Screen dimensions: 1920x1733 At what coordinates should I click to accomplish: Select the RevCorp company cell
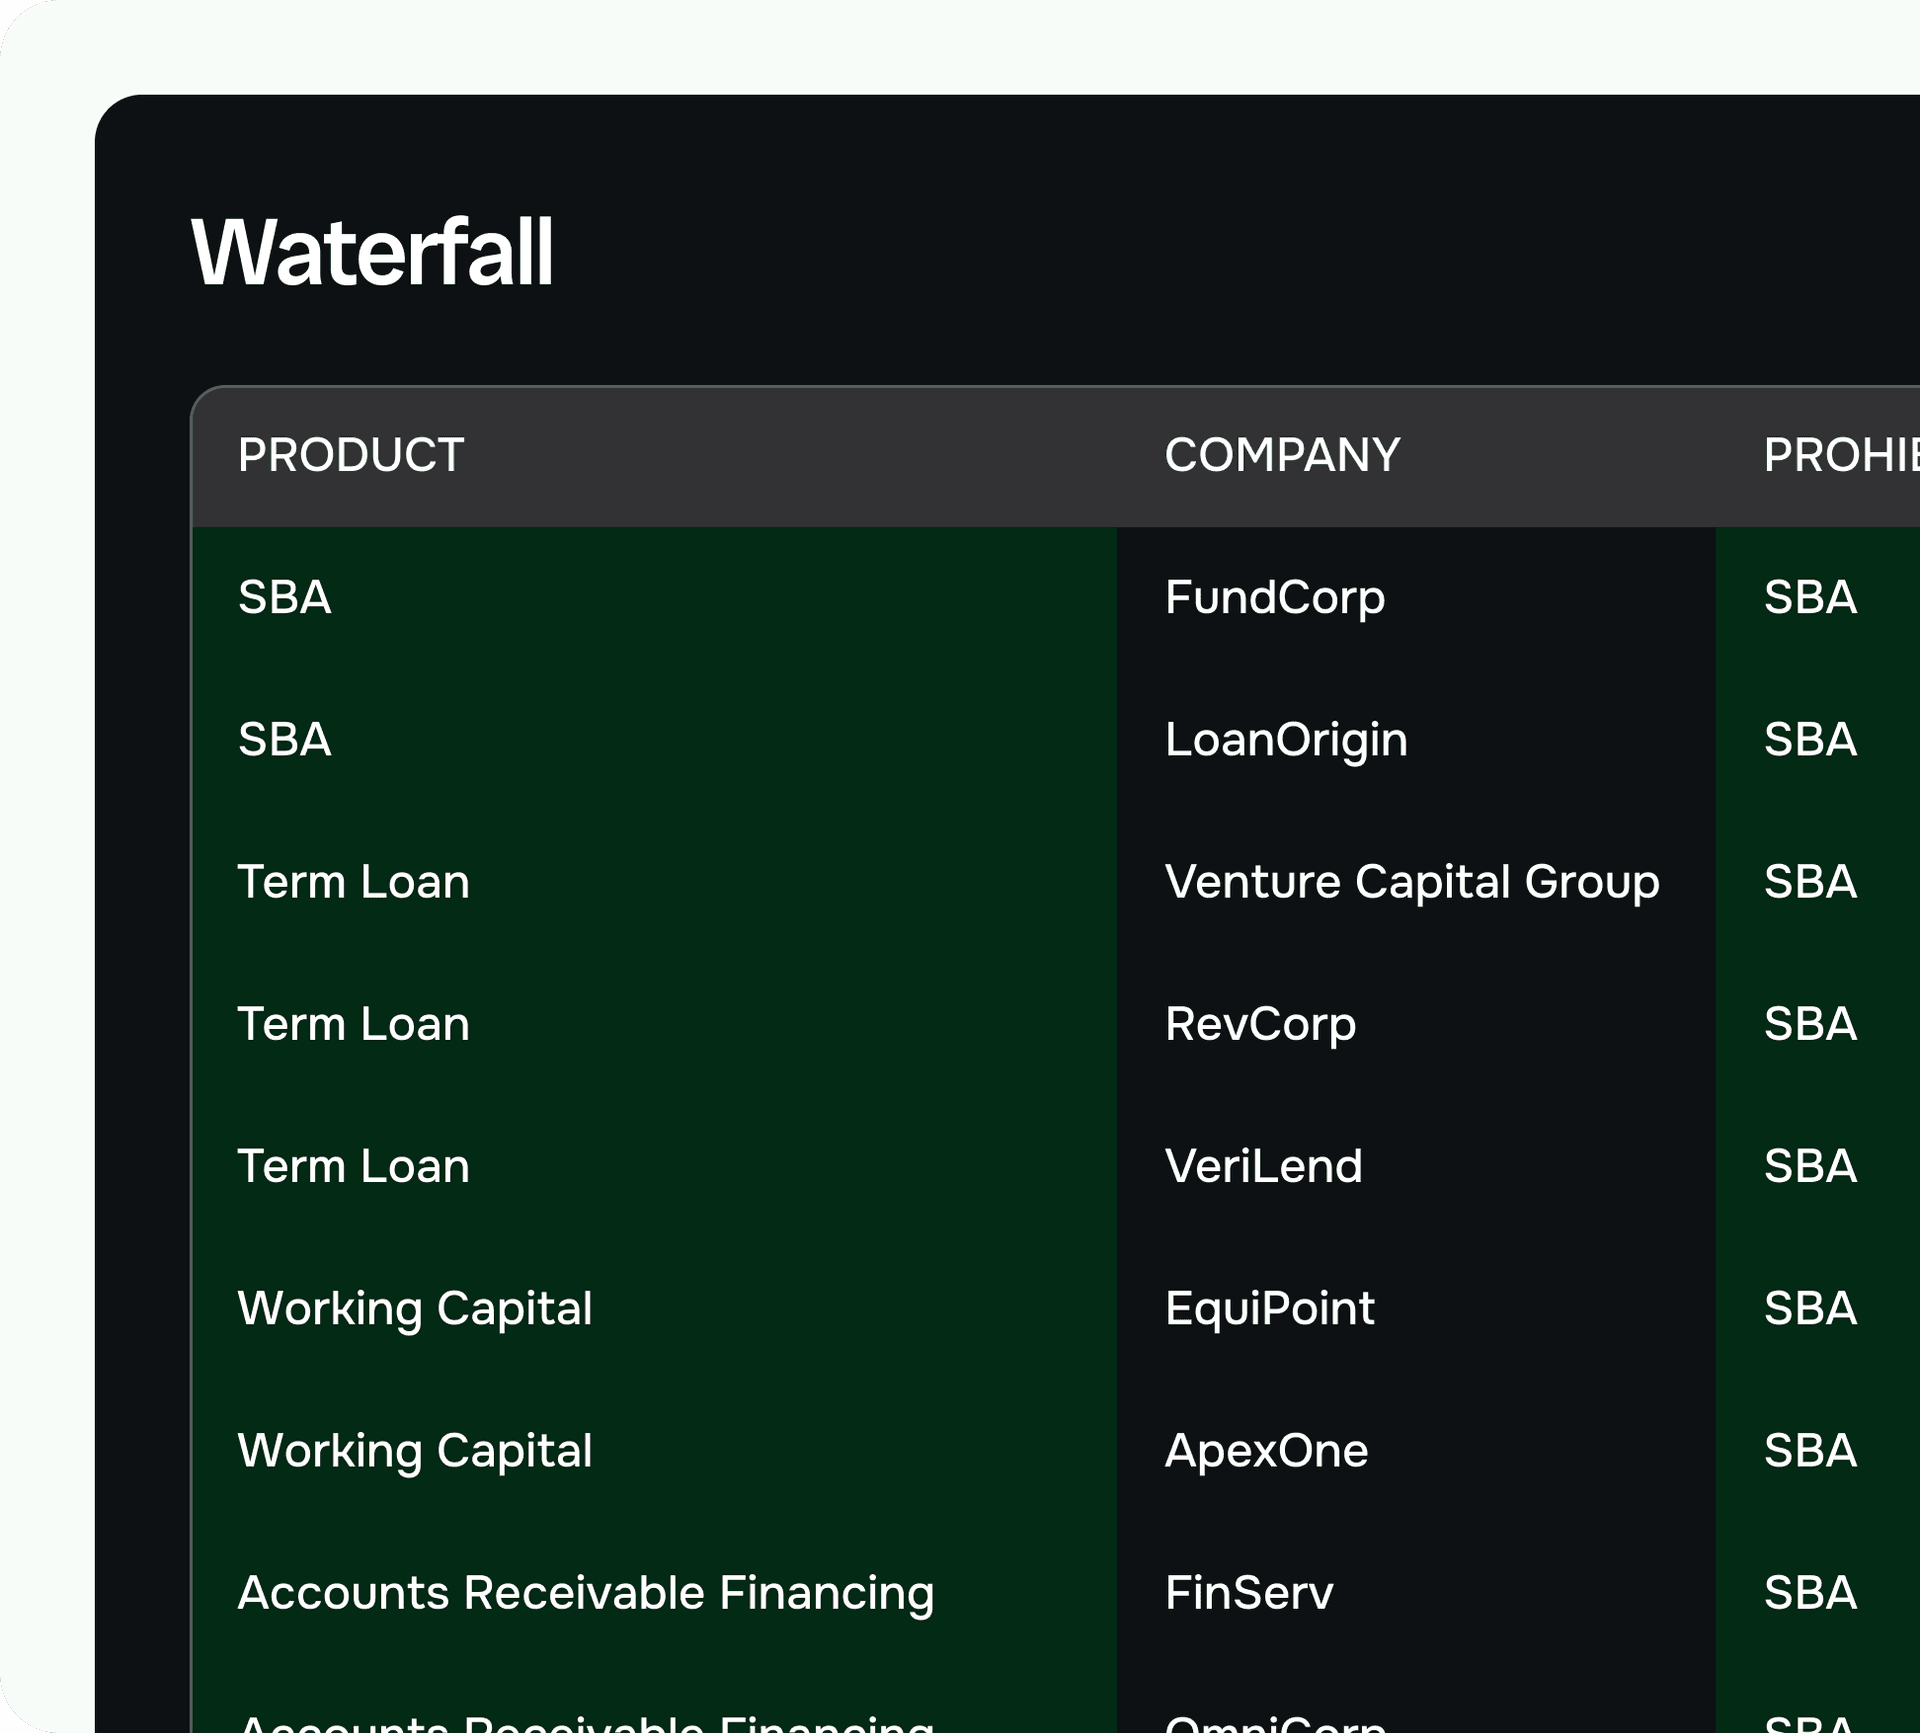[1260, 1024]
